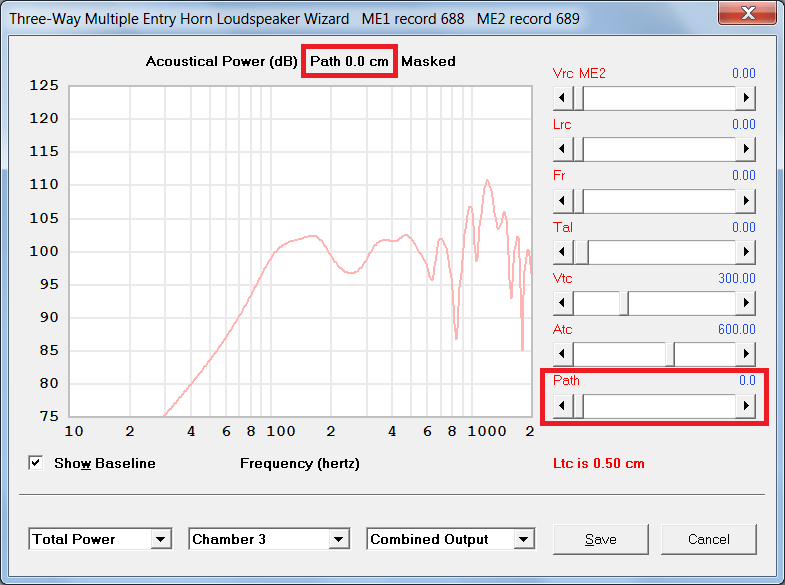
Task: Click the 'Path 0.0 cm' chart label
Action: click(x=349, y=61)
